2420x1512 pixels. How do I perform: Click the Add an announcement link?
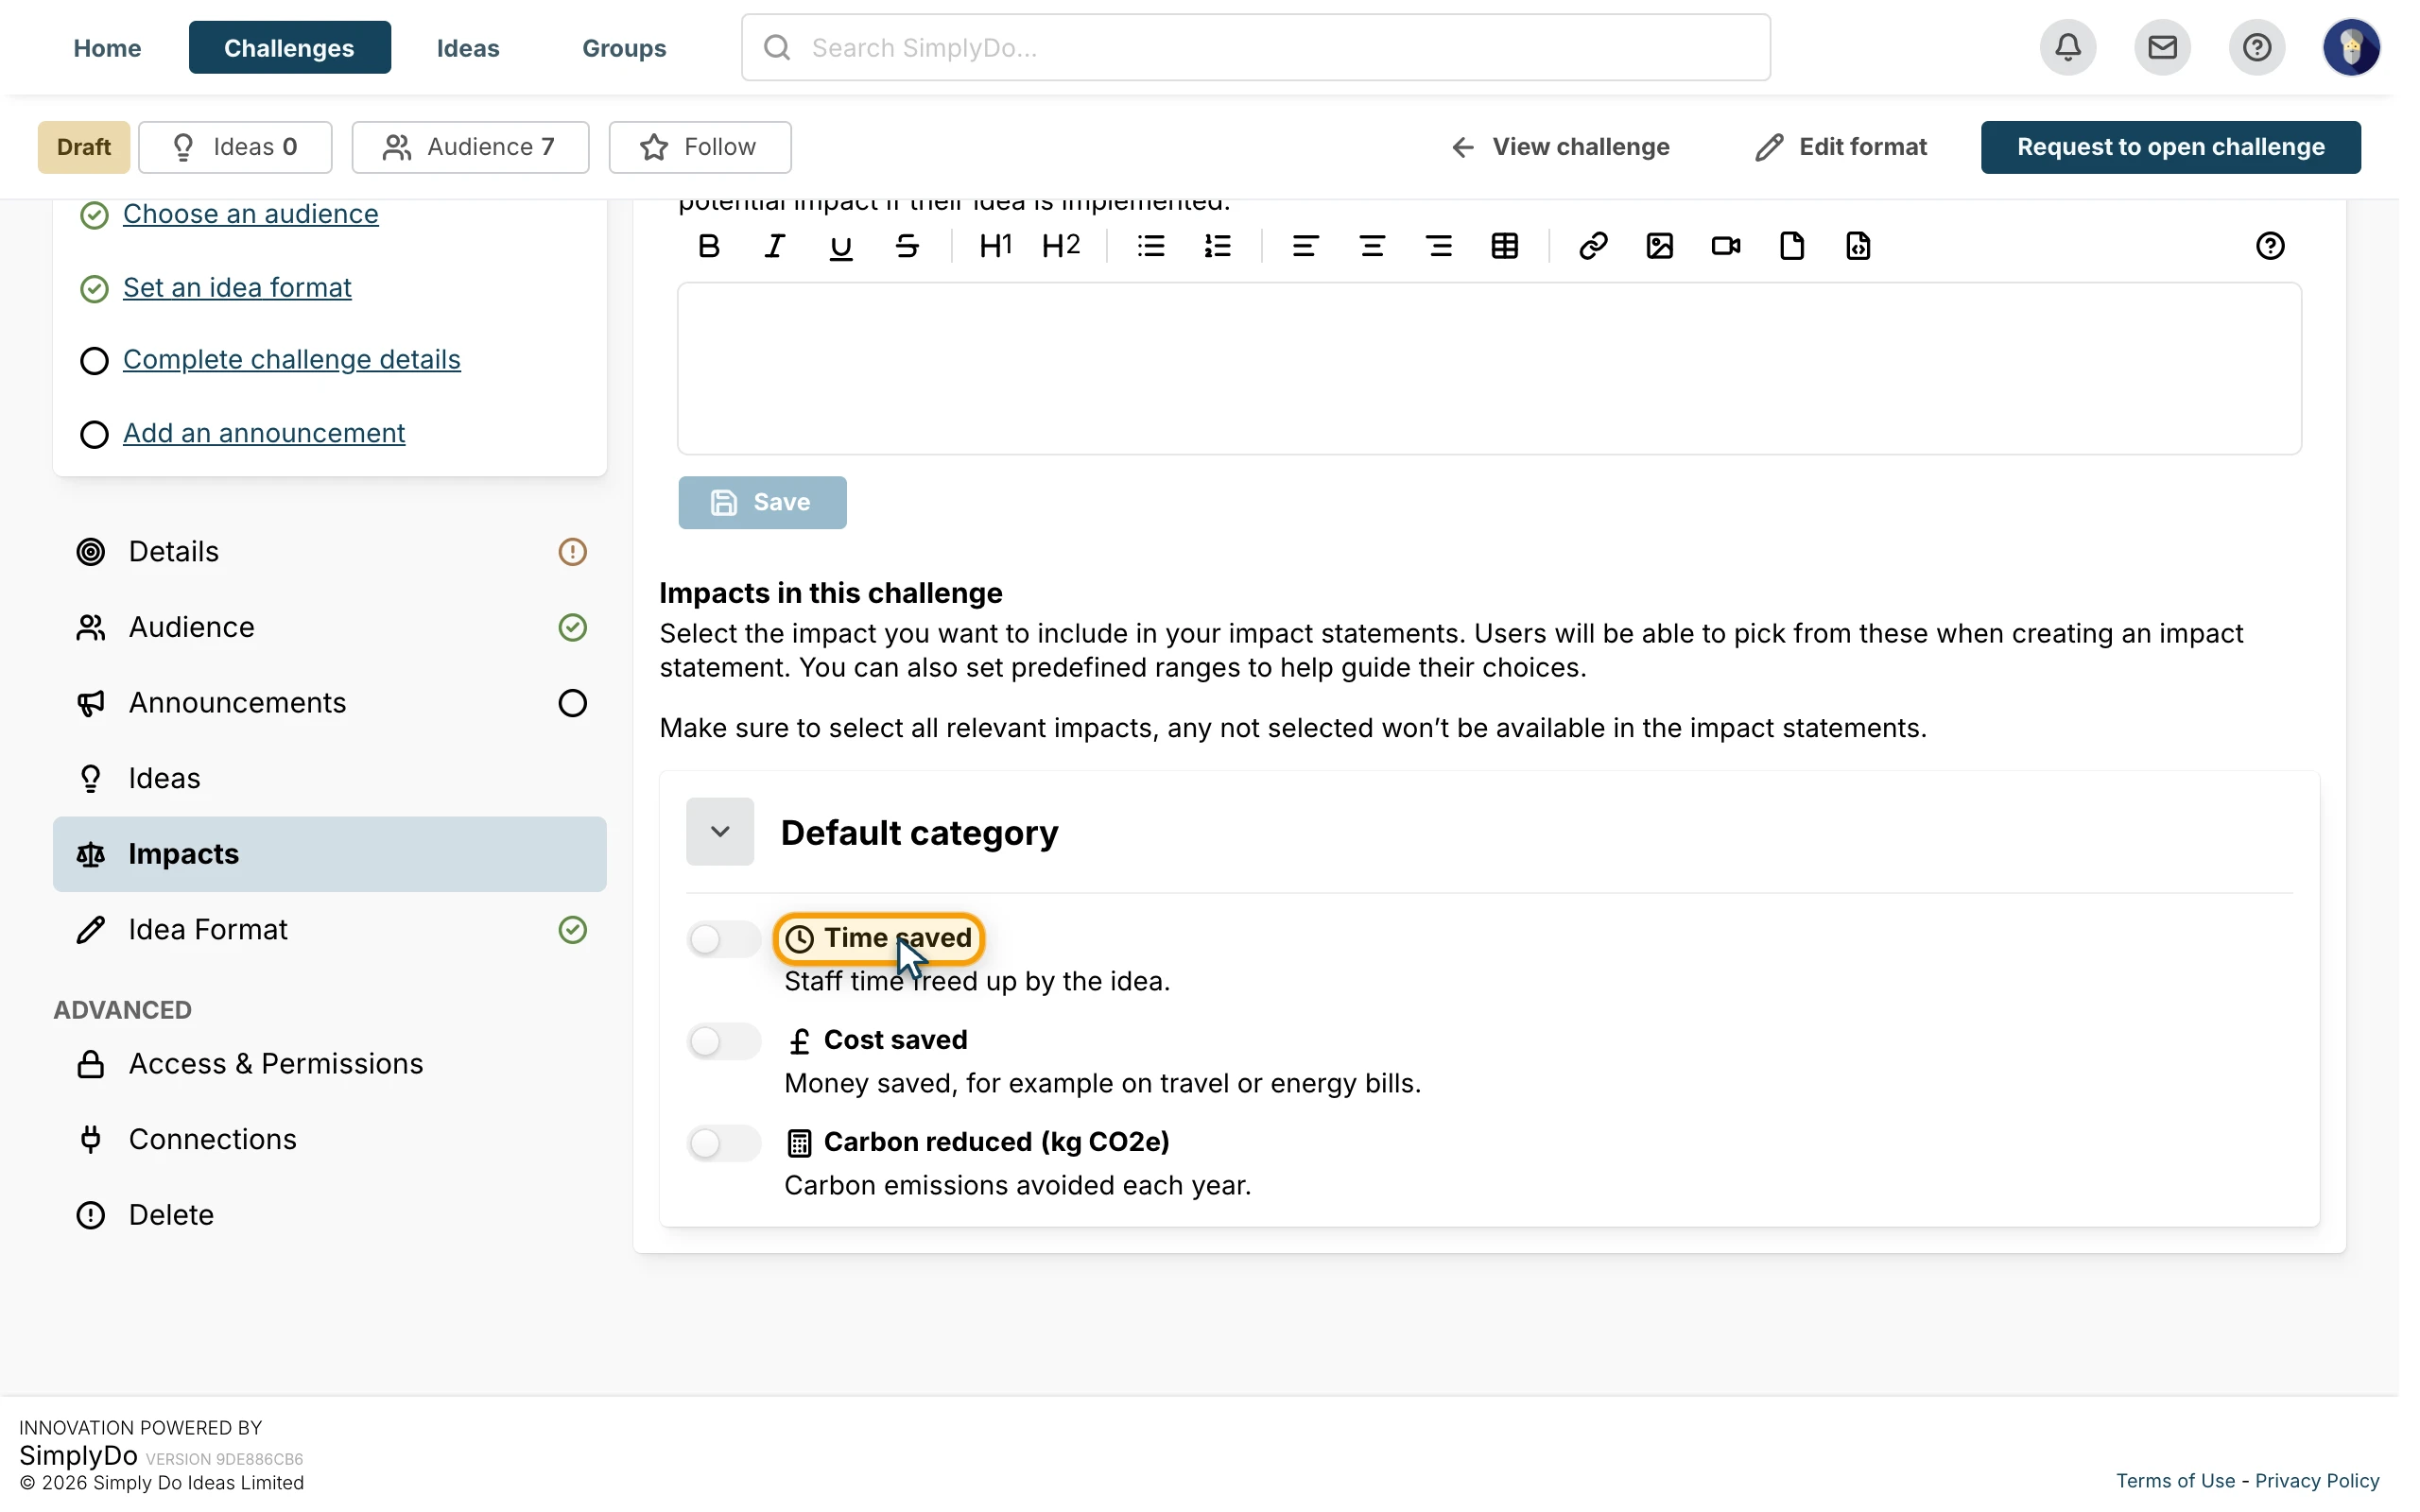click(264, 433)
